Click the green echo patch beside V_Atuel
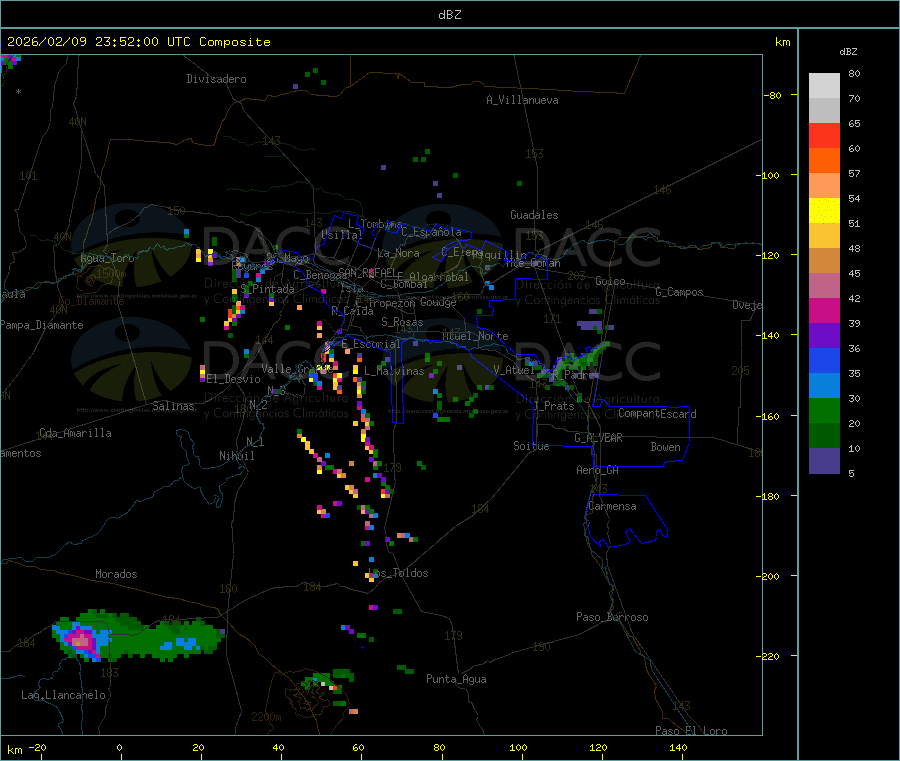Screen dimensions: 900x761 [x=576, y=364]
